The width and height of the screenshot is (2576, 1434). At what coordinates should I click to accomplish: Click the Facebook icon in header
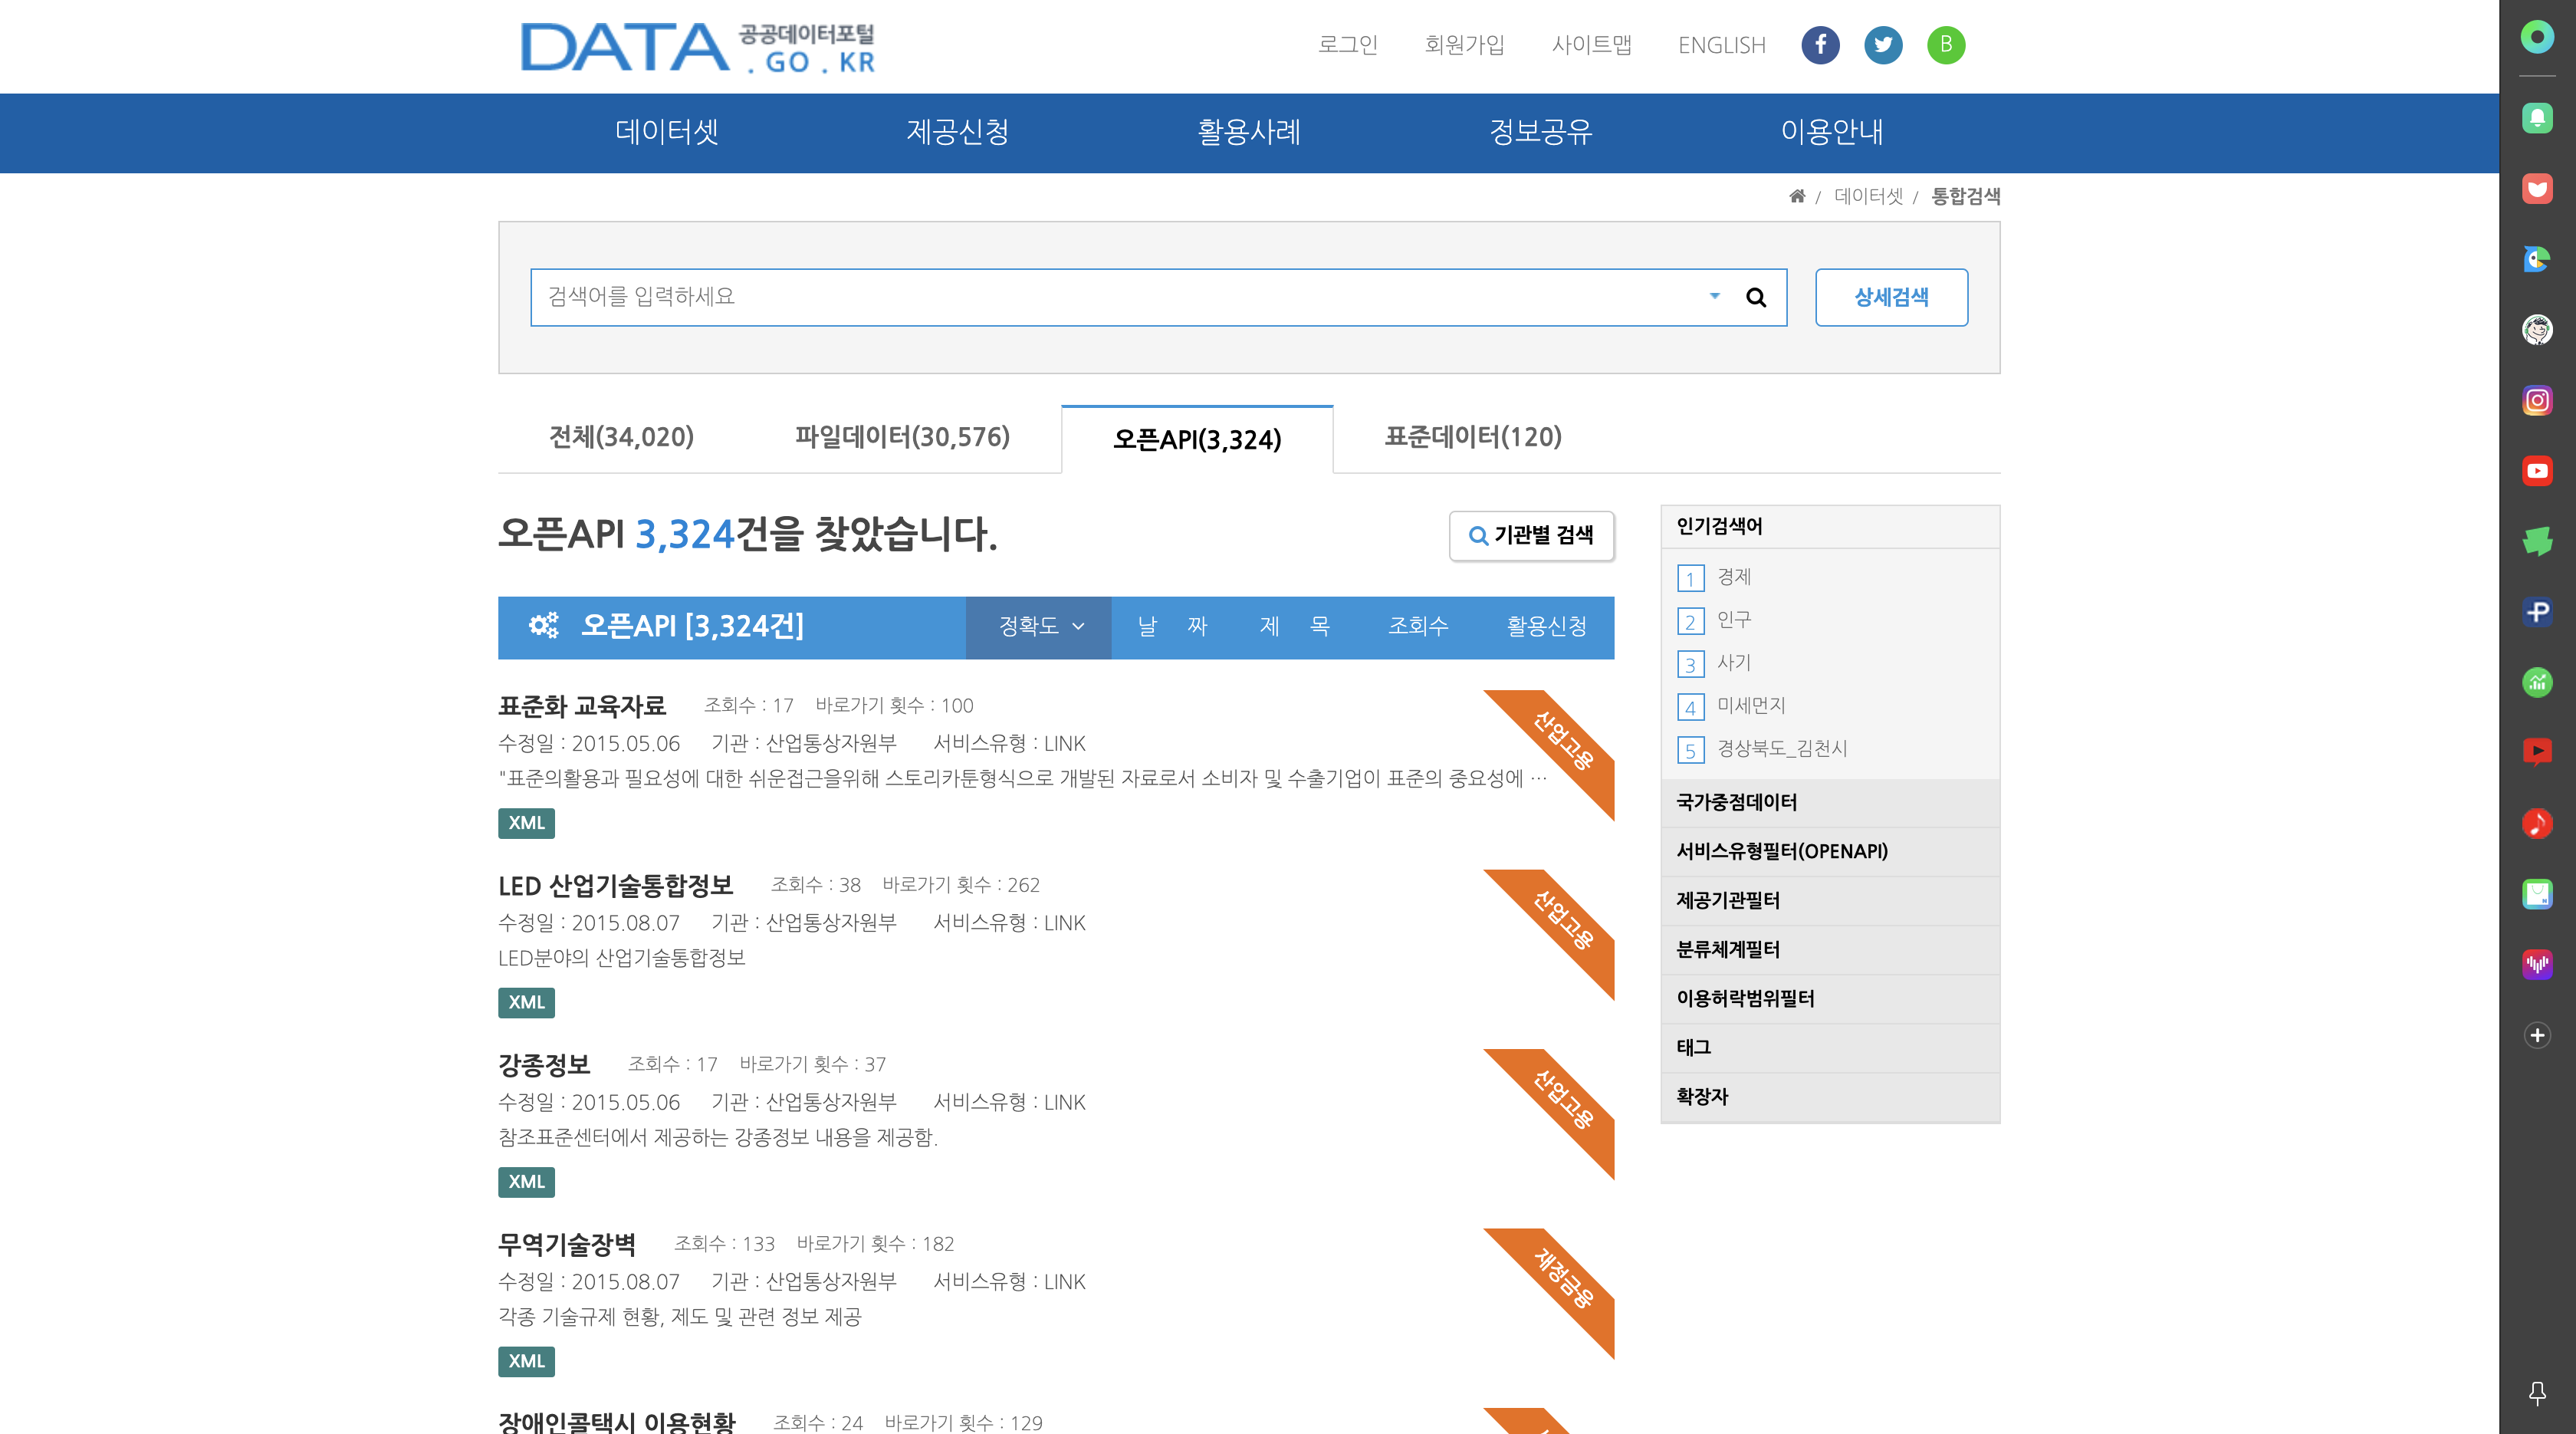click(1820, 44)
